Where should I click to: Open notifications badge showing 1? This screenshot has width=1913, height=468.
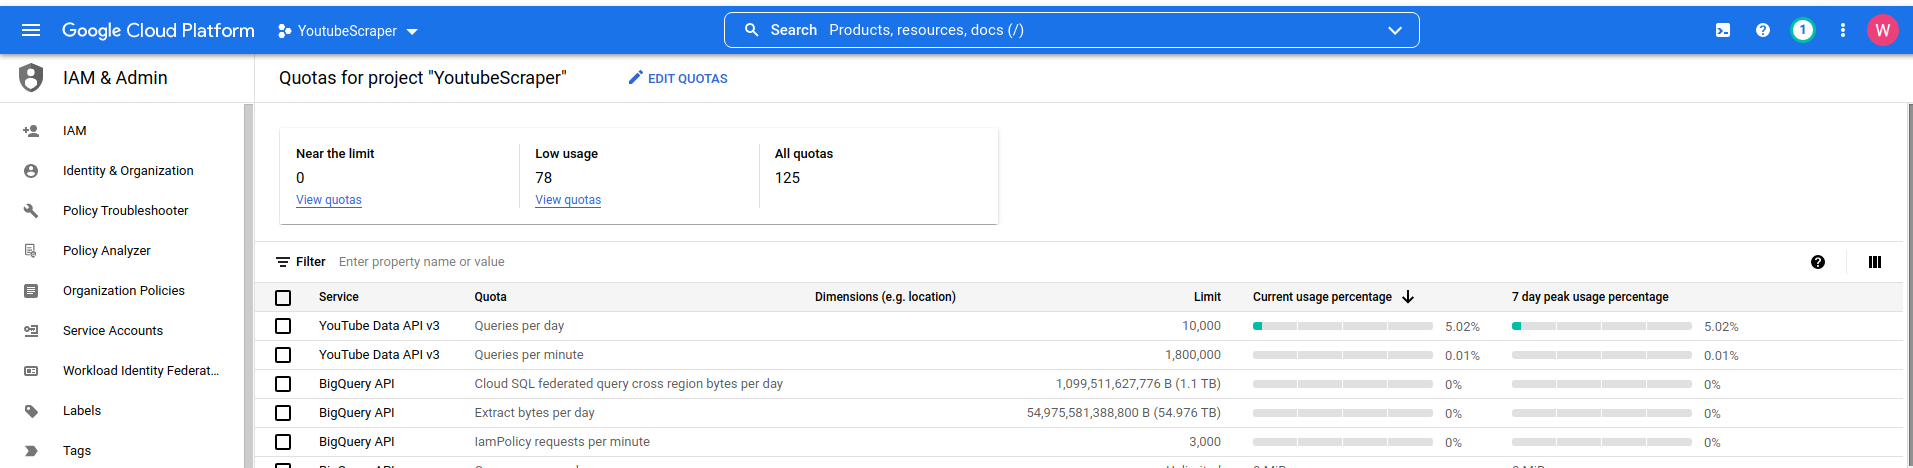[1802, 30]
